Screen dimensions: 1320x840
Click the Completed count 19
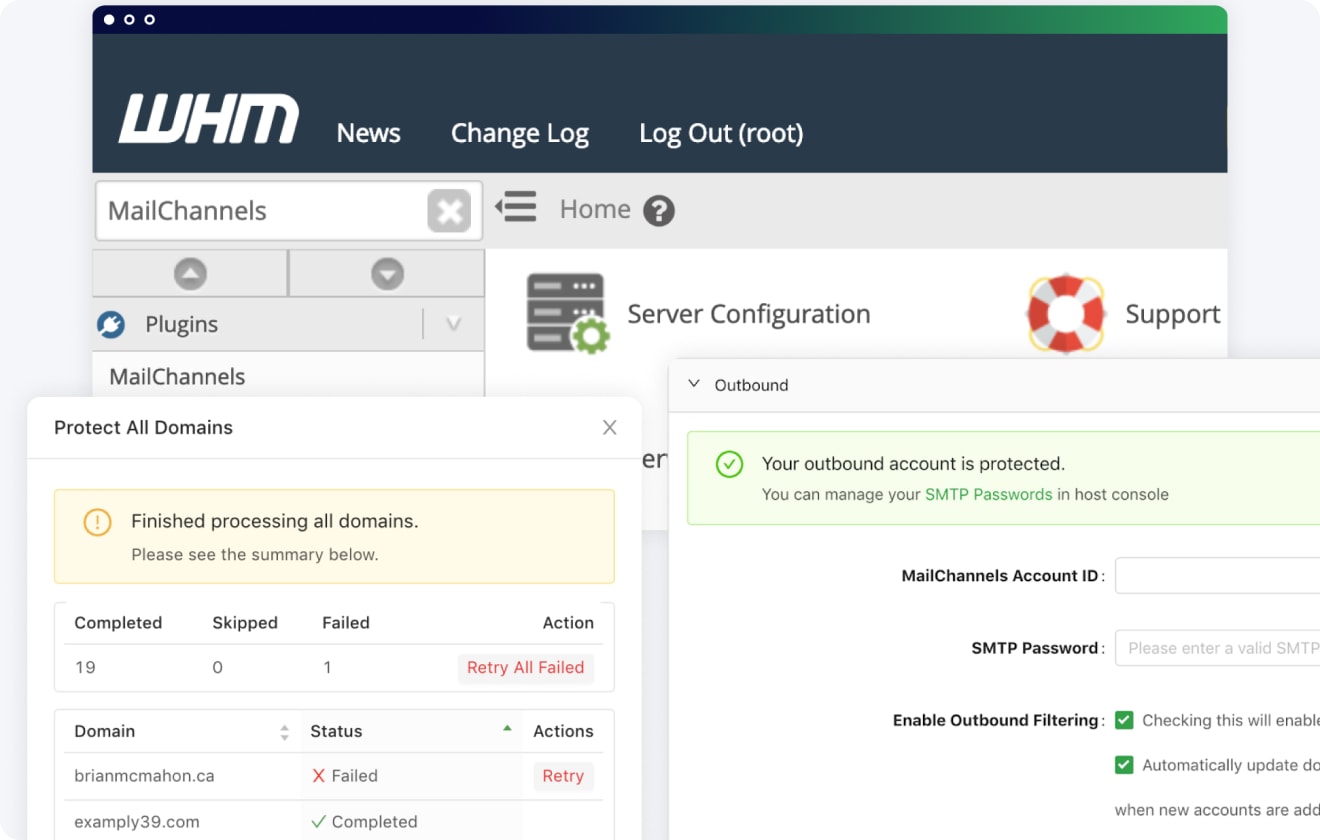pos(85,668)
